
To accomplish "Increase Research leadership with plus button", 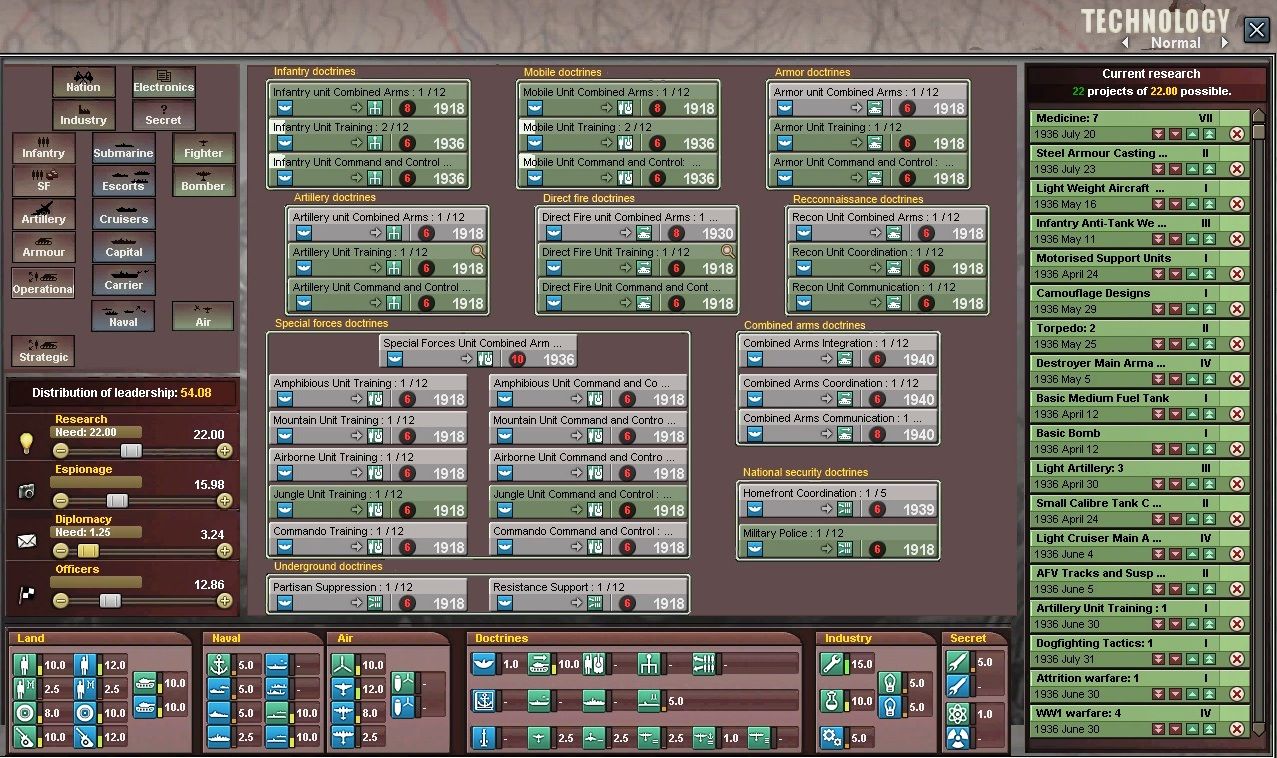I will [x=224, y=451].
